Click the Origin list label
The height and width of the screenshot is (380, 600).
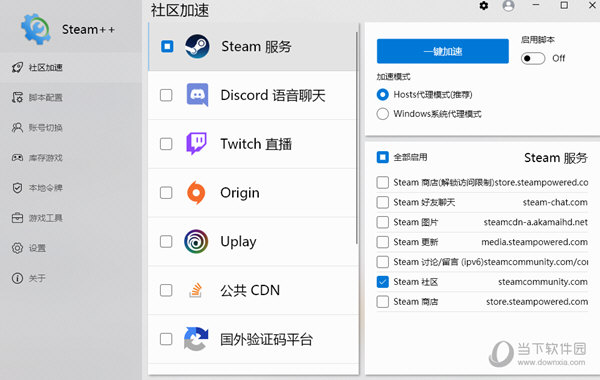(240, 193)
